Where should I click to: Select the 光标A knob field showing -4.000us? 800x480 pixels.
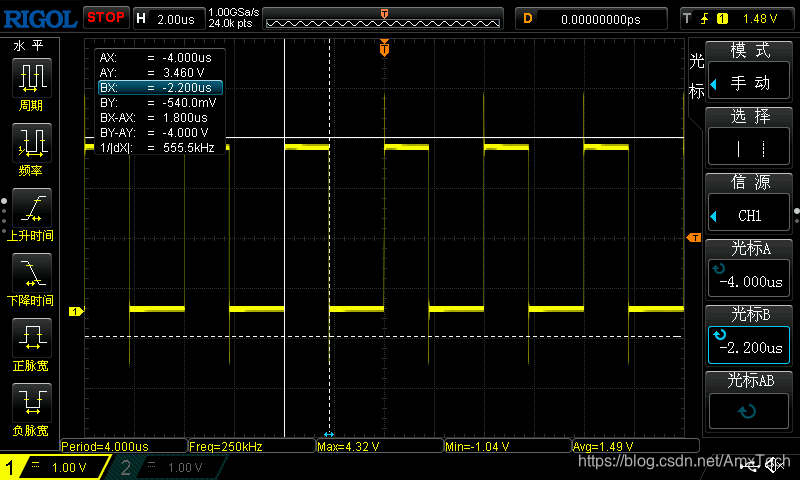(x=749, y=278)
